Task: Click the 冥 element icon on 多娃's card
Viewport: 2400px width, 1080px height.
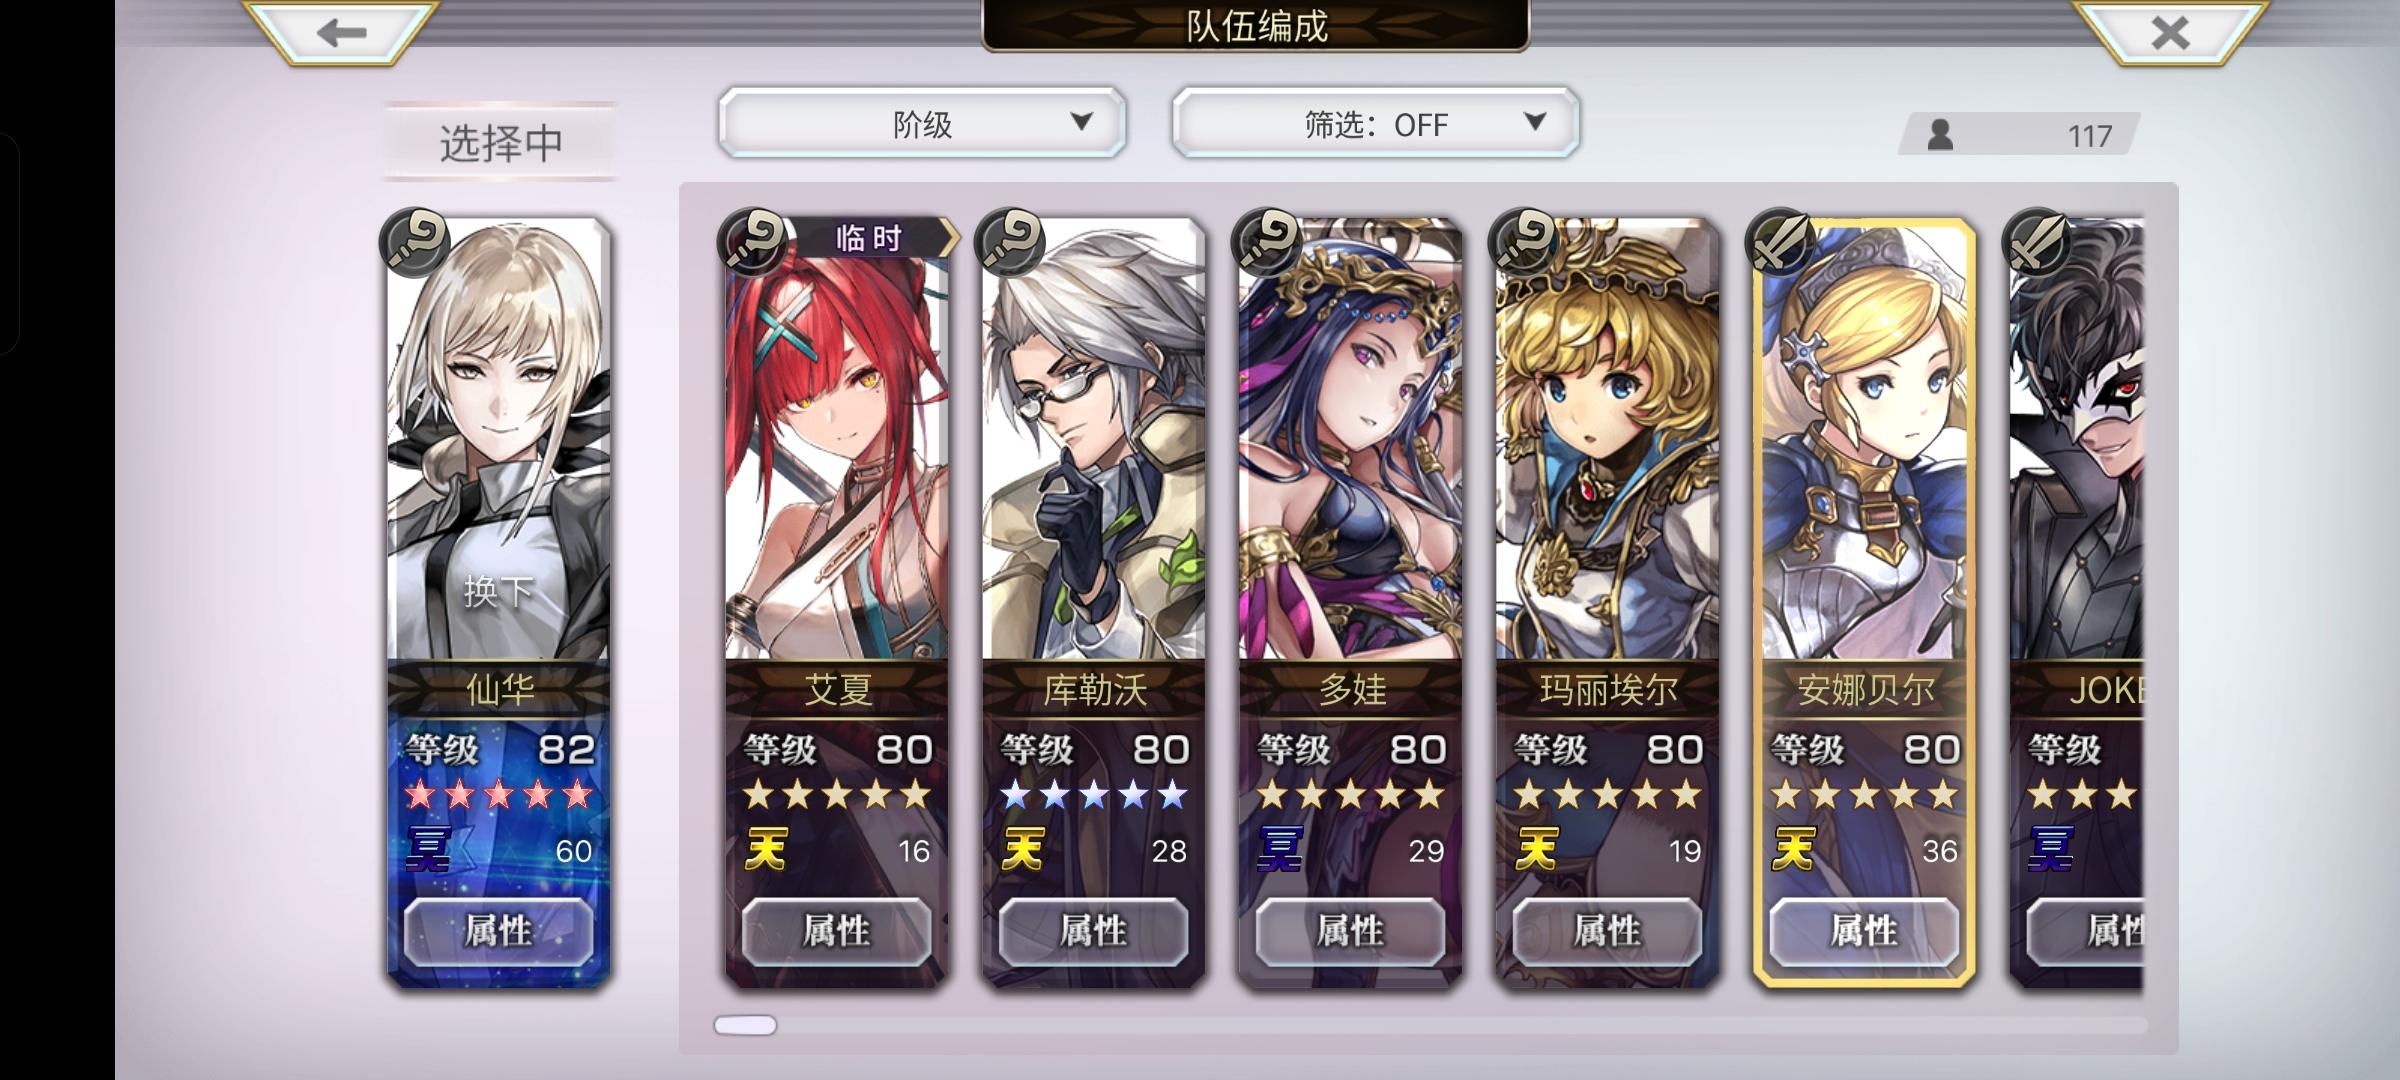Action: pyautogui.click(x=1281, y=849)
